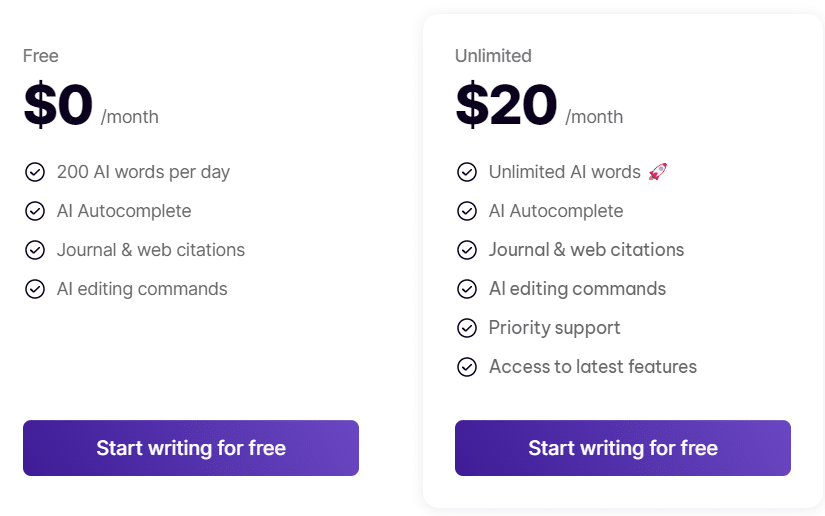Viewport: 825px width, 516px height.
Task: Start writing for free under the Free plan
Action: point(191,448)
